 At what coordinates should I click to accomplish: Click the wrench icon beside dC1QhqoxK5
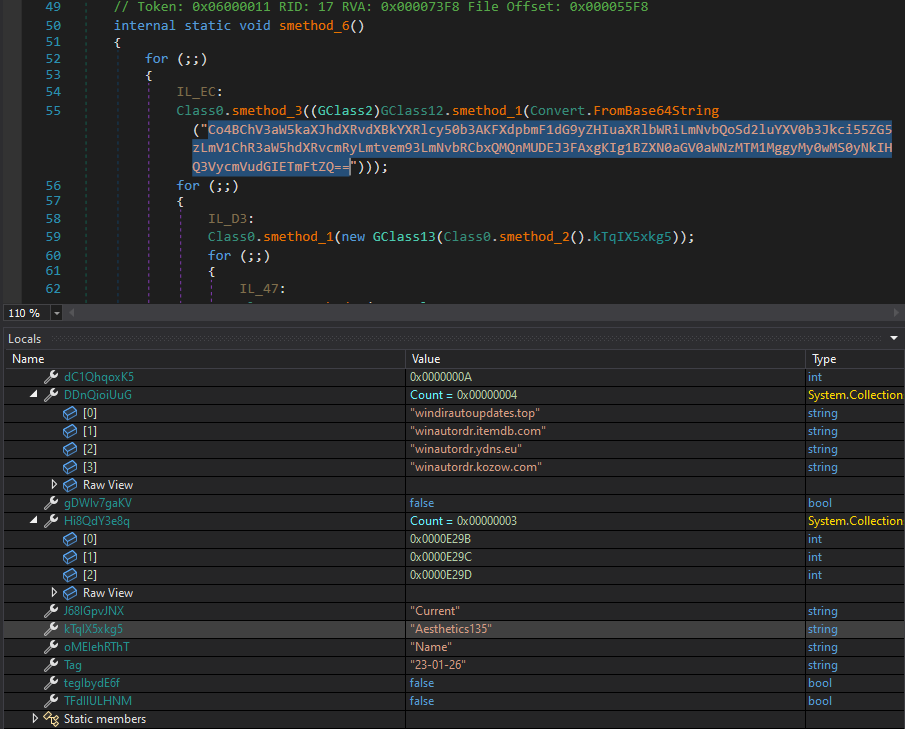(x=51, y=377)
